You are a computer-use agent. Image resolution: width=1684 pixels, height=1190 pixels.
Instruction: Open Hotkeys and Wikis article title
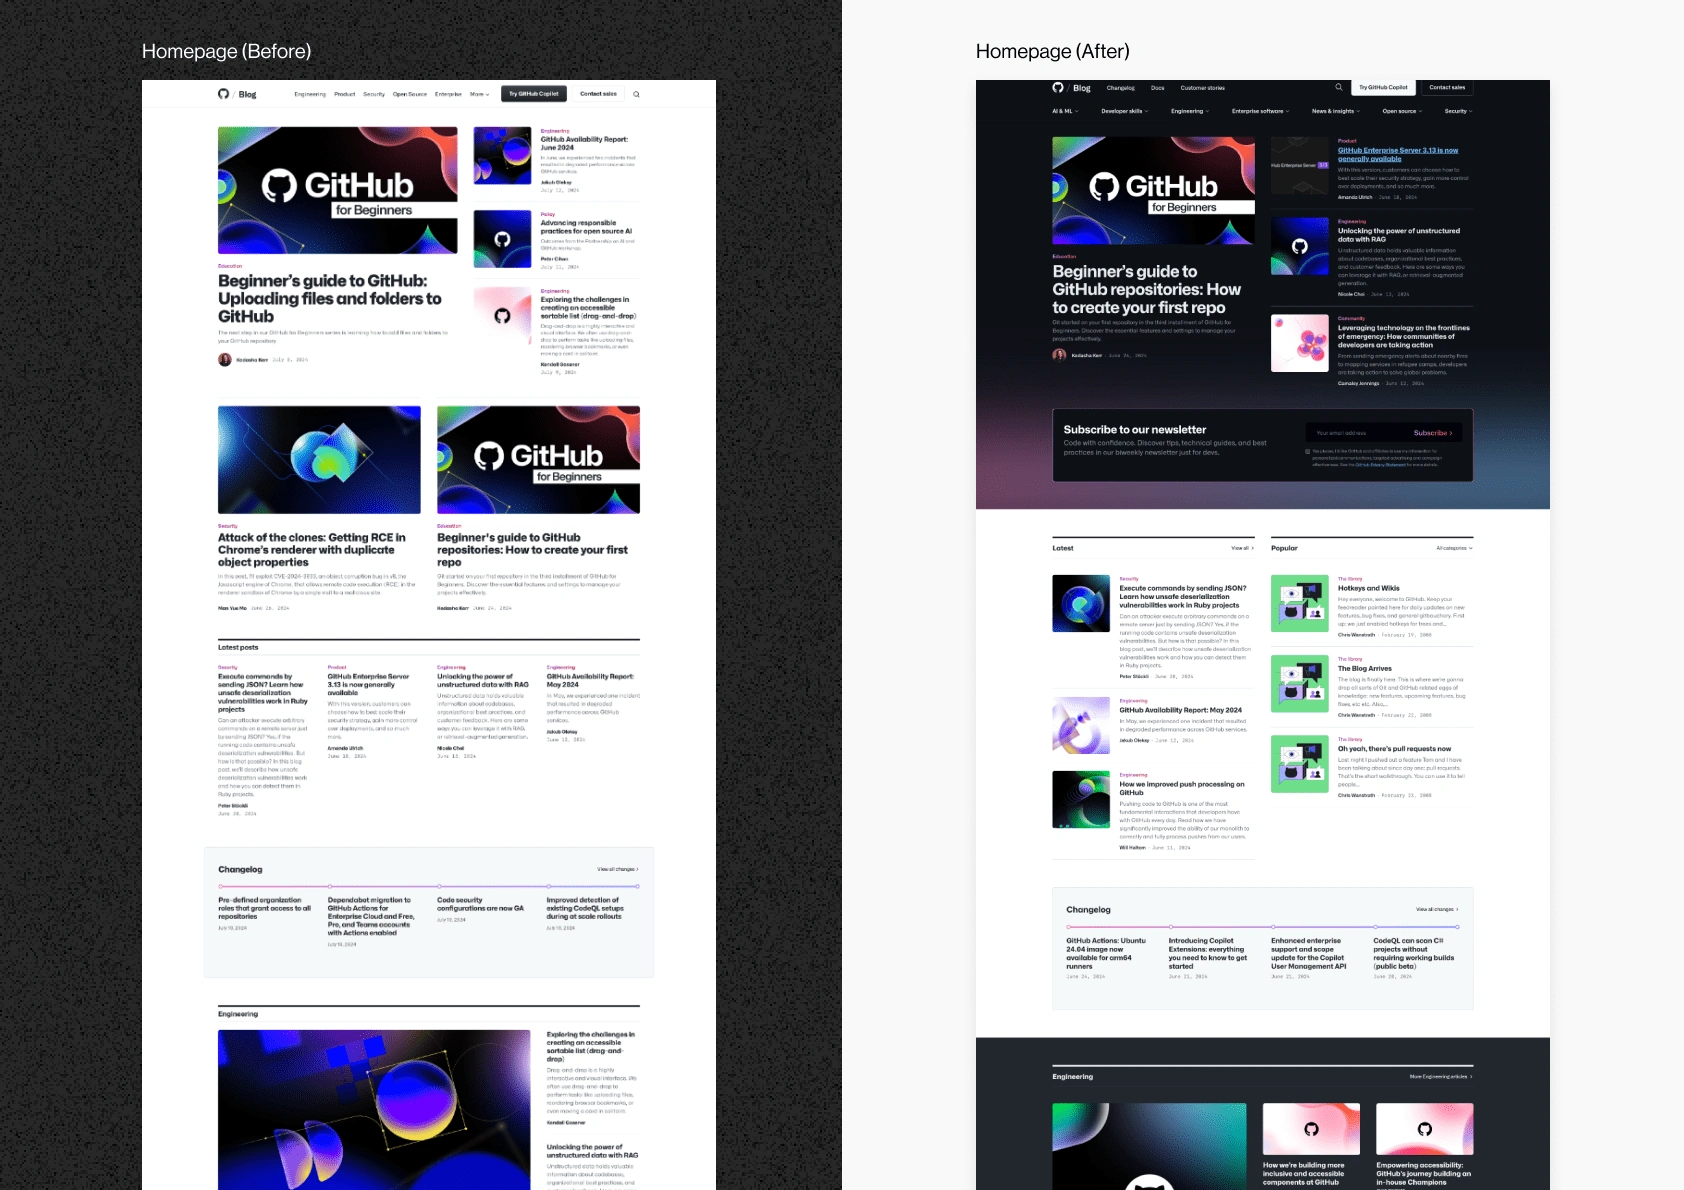1369,588
